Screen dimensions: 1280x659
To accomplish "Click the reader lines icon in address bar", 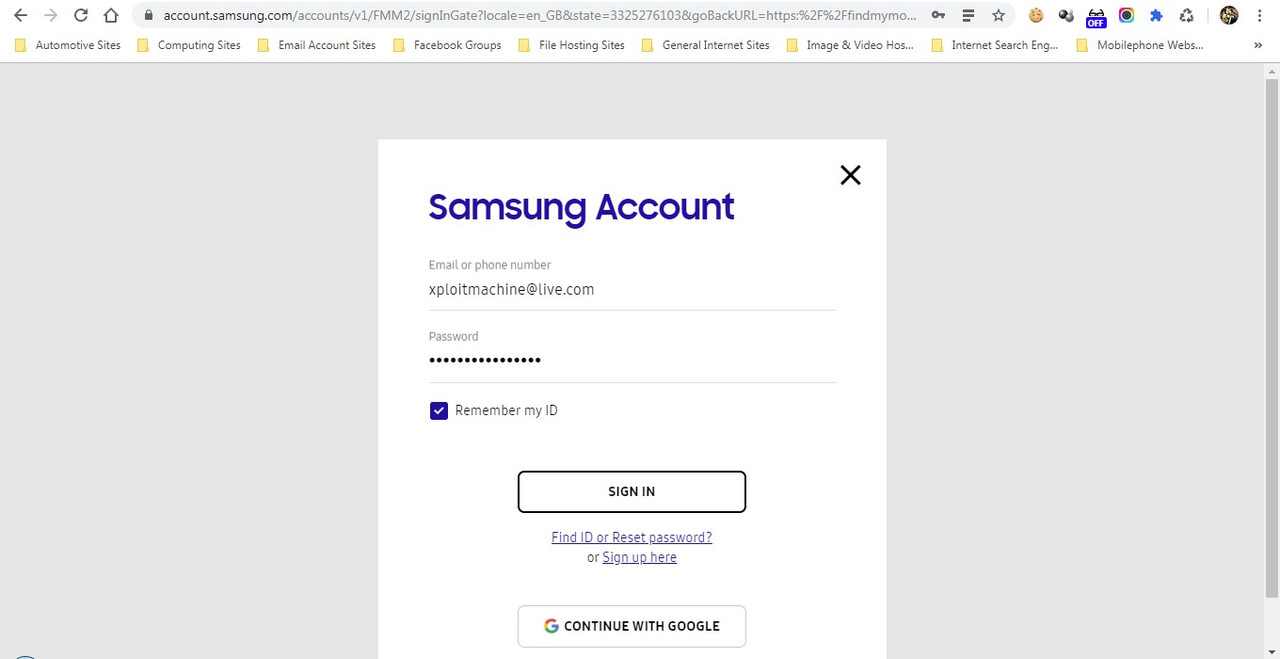I will (968, 16).
